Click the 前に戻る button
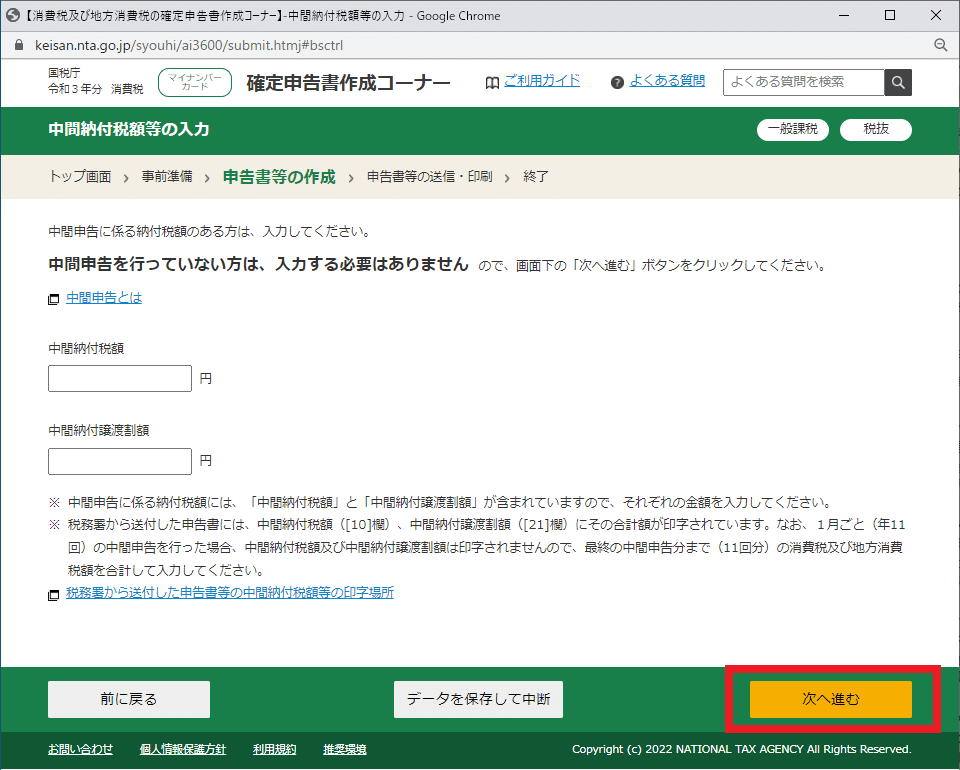Screen dimensions: 960x770 129,699
